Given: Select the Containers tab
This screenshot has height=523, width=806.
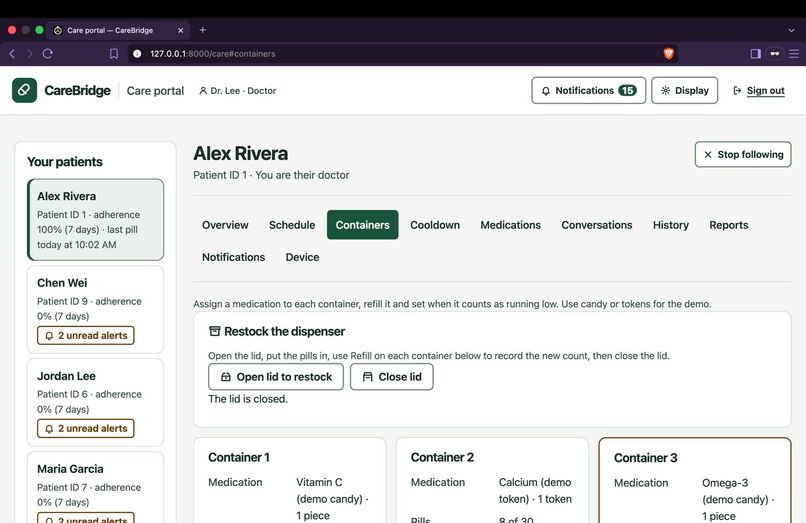Looking at the screenshot, I should [x=362, y=225].
